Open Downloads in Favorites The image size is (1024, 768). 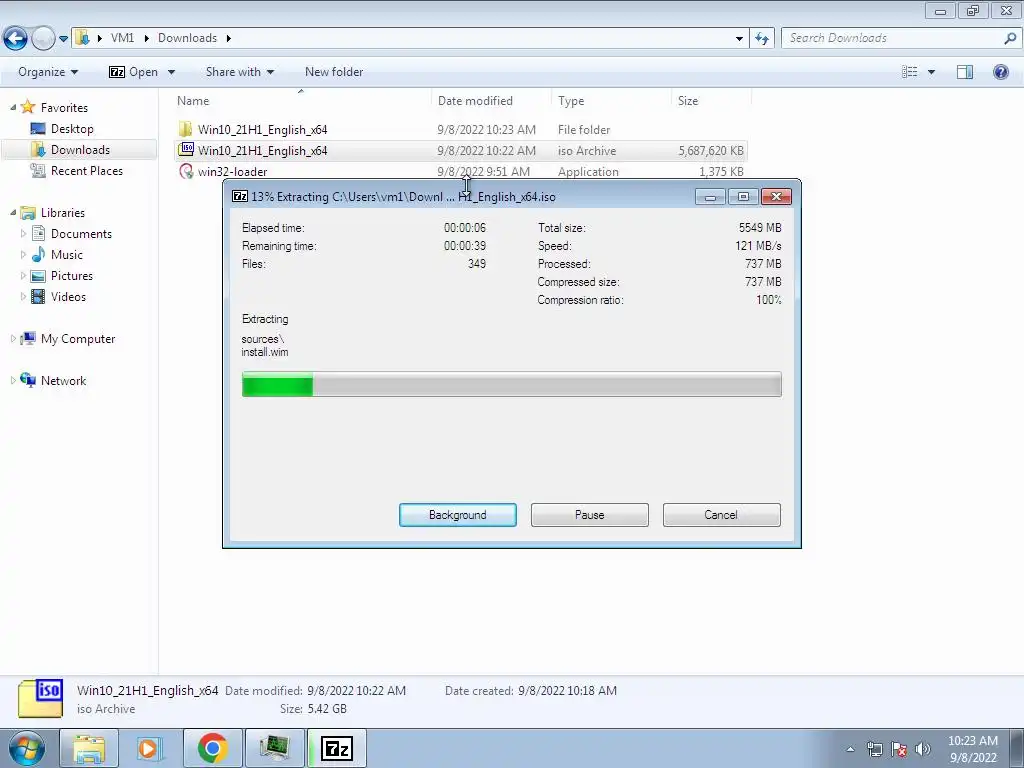pos(80,150)
